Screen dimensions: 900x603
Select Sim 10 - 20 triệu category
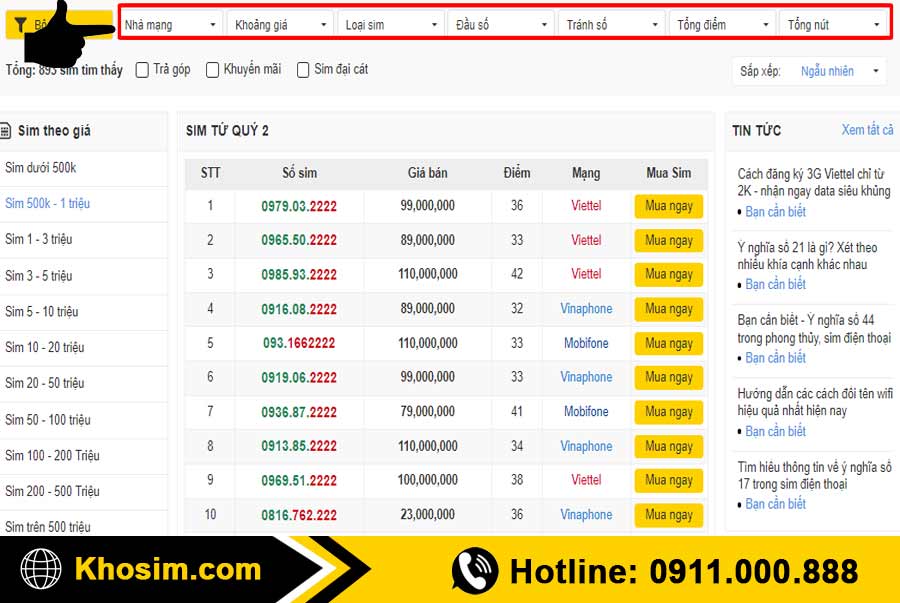pyautogui.click(x=45, y=347)
